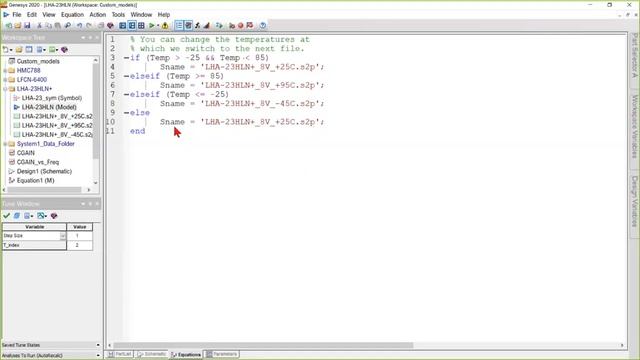The height and width of the screenshot is (360, 640).
Task: Open the Tools menu
Action: pos(118,15)
